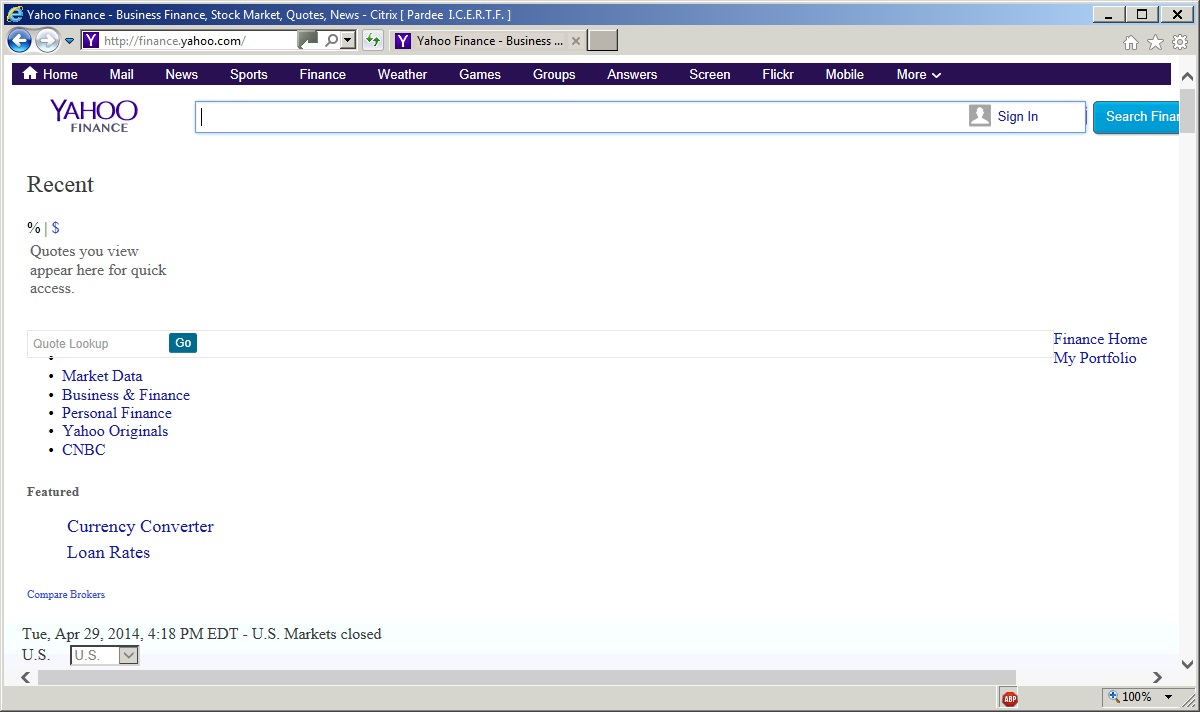Open the browser Tools gear icon
1200x712 pixels.
(1180, 42)
